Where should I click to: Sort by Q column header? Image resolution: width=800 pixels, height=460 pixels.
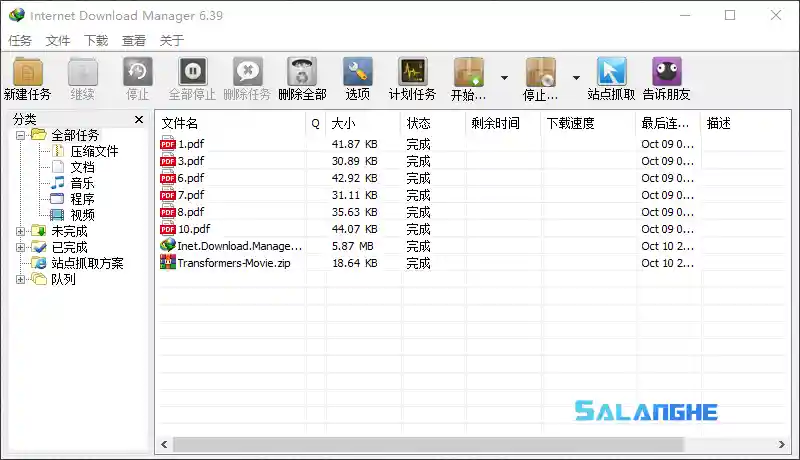pos(316,123)
